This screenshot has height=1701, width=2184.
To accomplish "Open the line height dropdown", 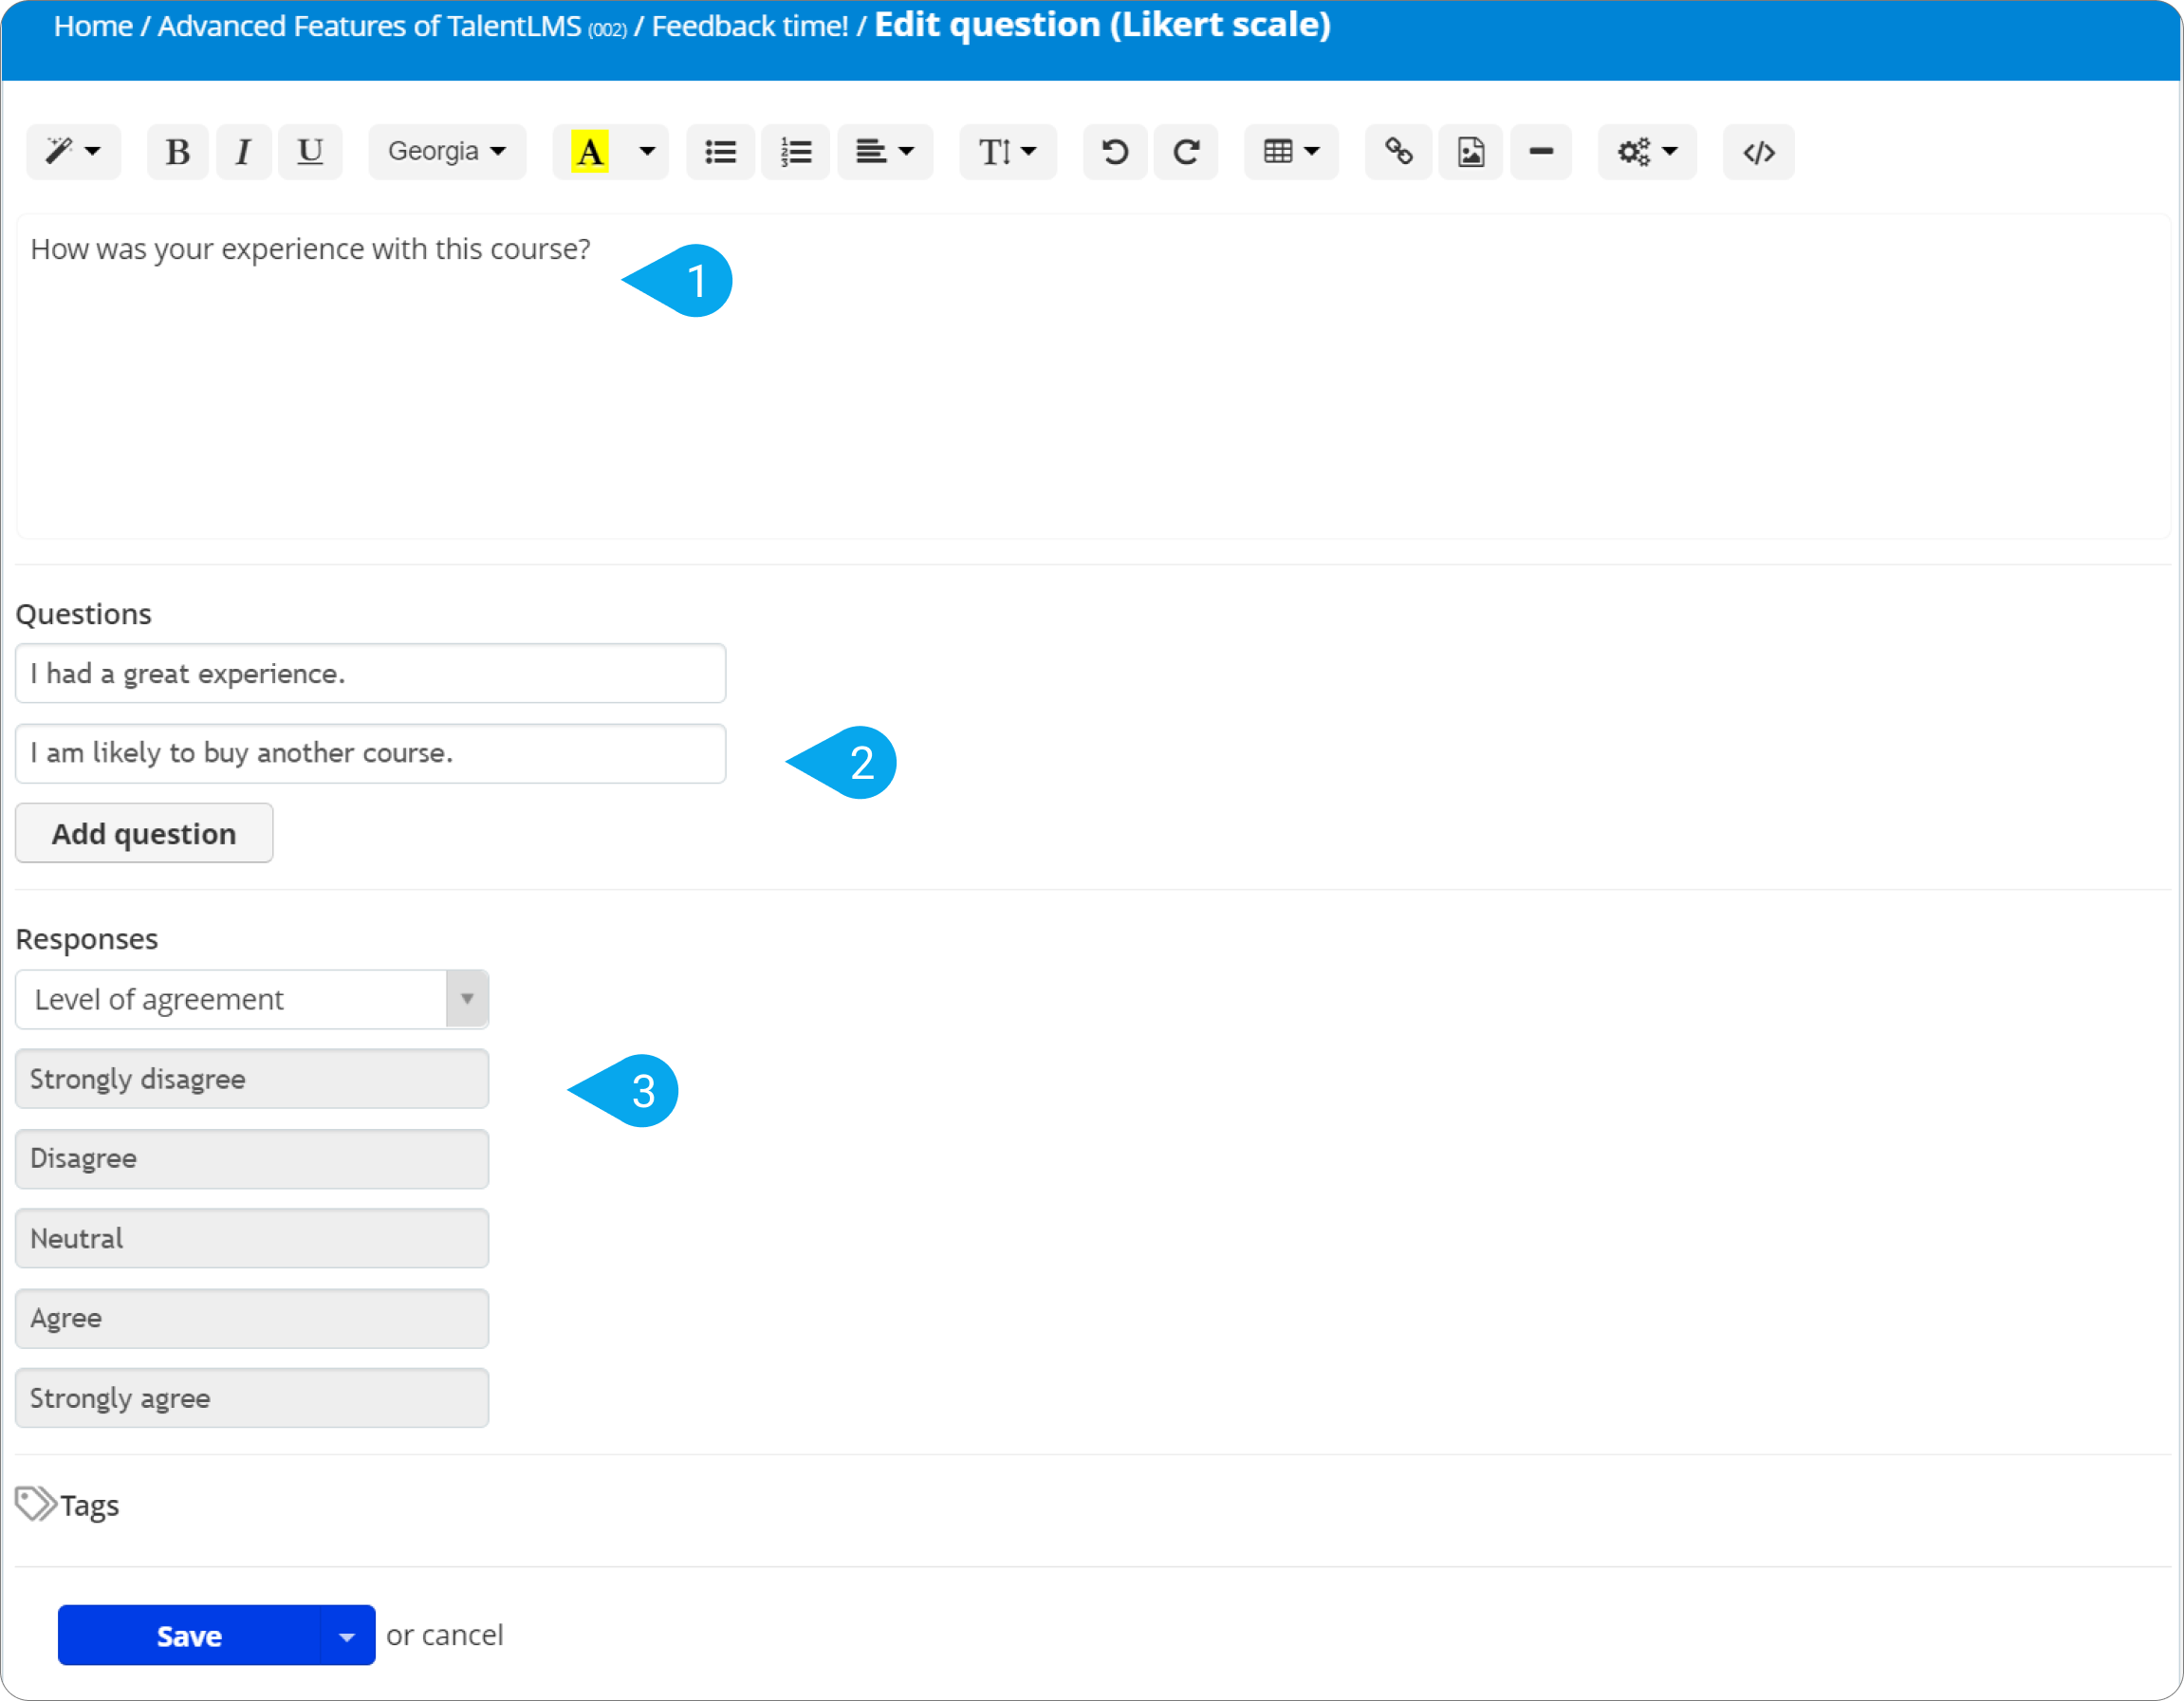I will [1007, 152].
